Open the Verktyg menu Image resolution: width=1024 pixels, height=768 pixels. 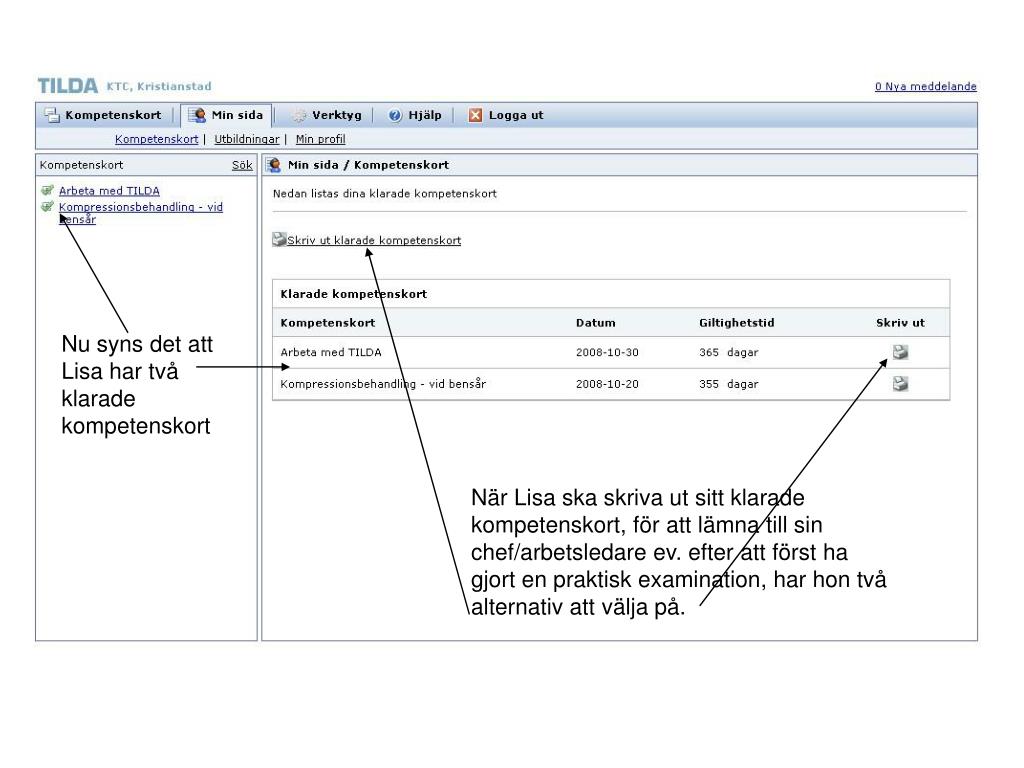coord(327,116)
